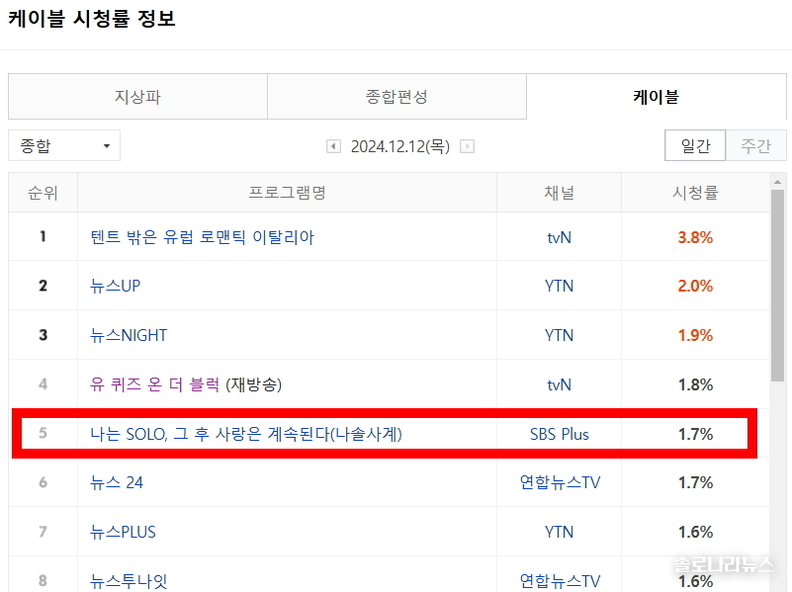The width and height of the screenshot is (792, 592).
Task: Open 유 퀴즈 온 더 블럭 link
Action: click(155, 384)
